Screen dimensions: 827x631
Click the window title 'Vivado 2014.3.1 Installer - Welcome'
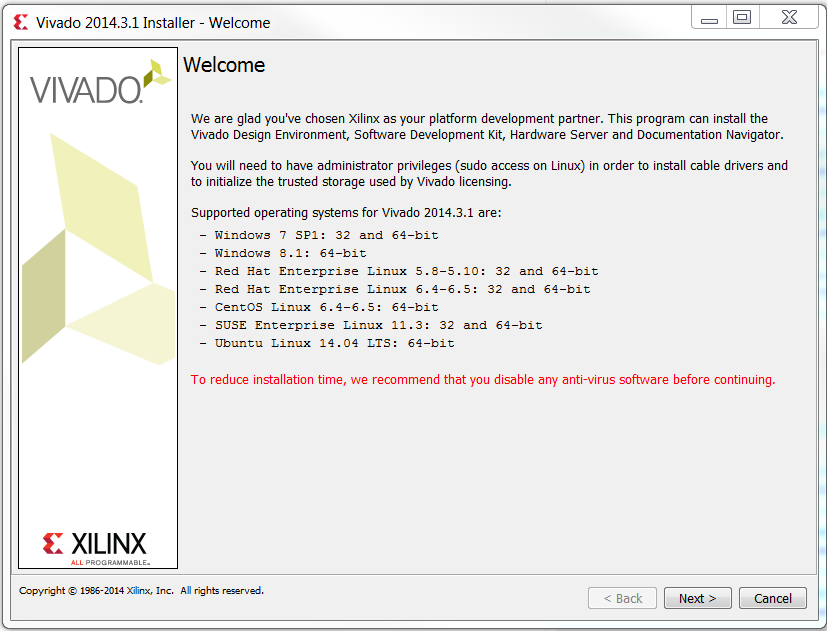click(x=153, y=23)
